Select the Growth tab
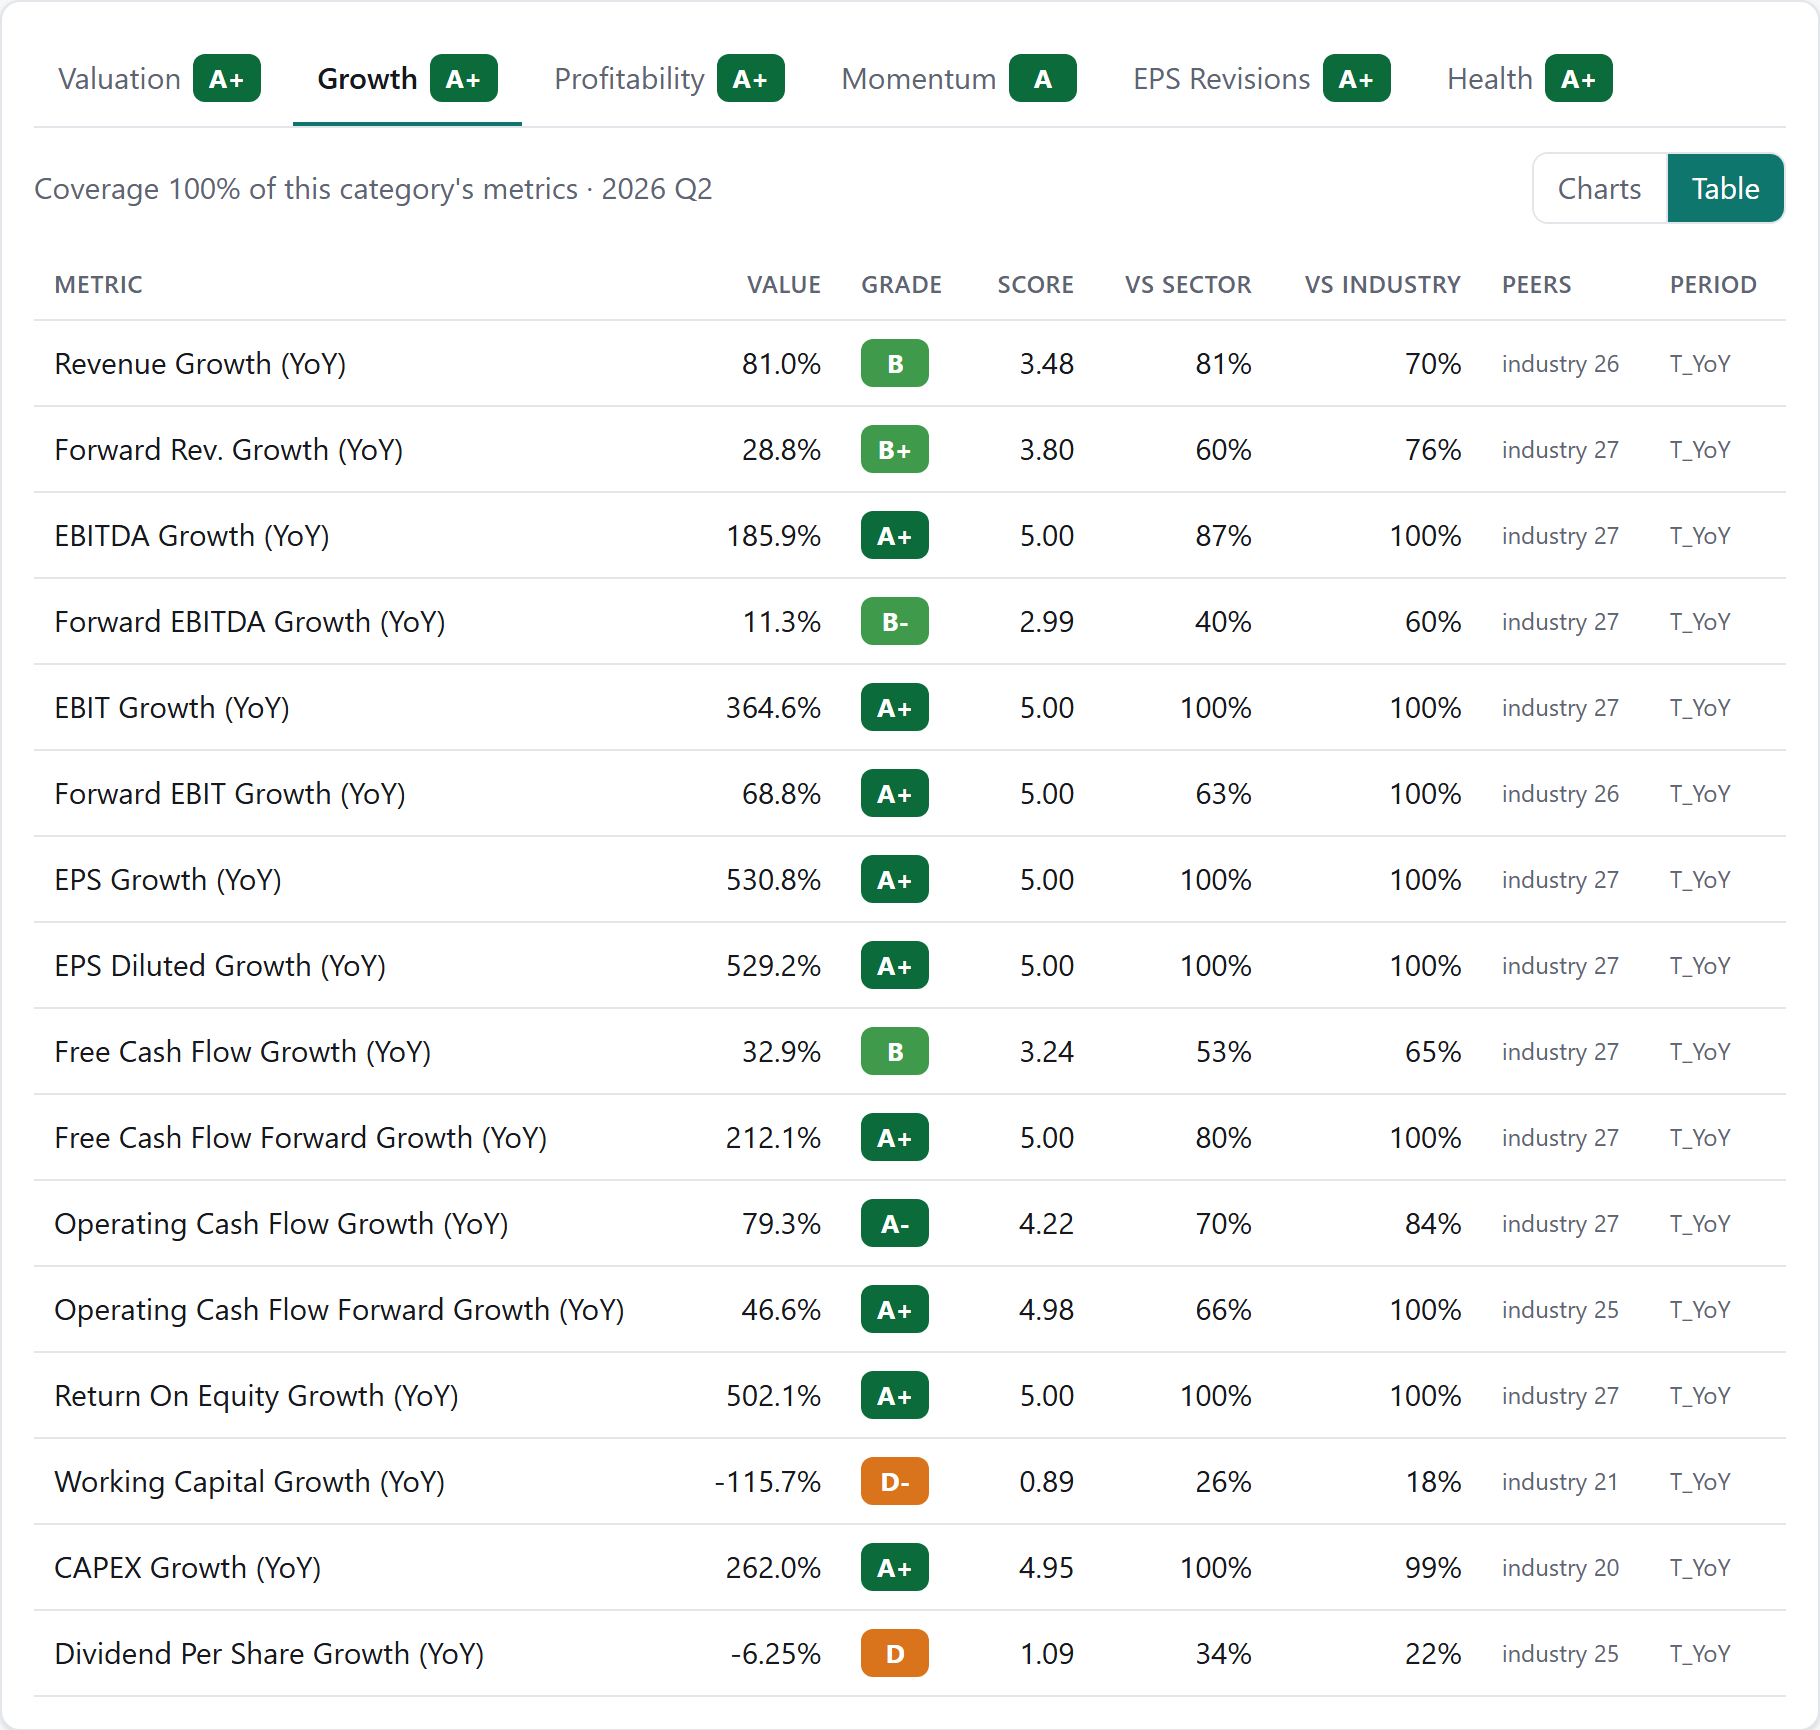This screenshot has width=1820, height=1730. pyautogui.click(x=407, y=79)
